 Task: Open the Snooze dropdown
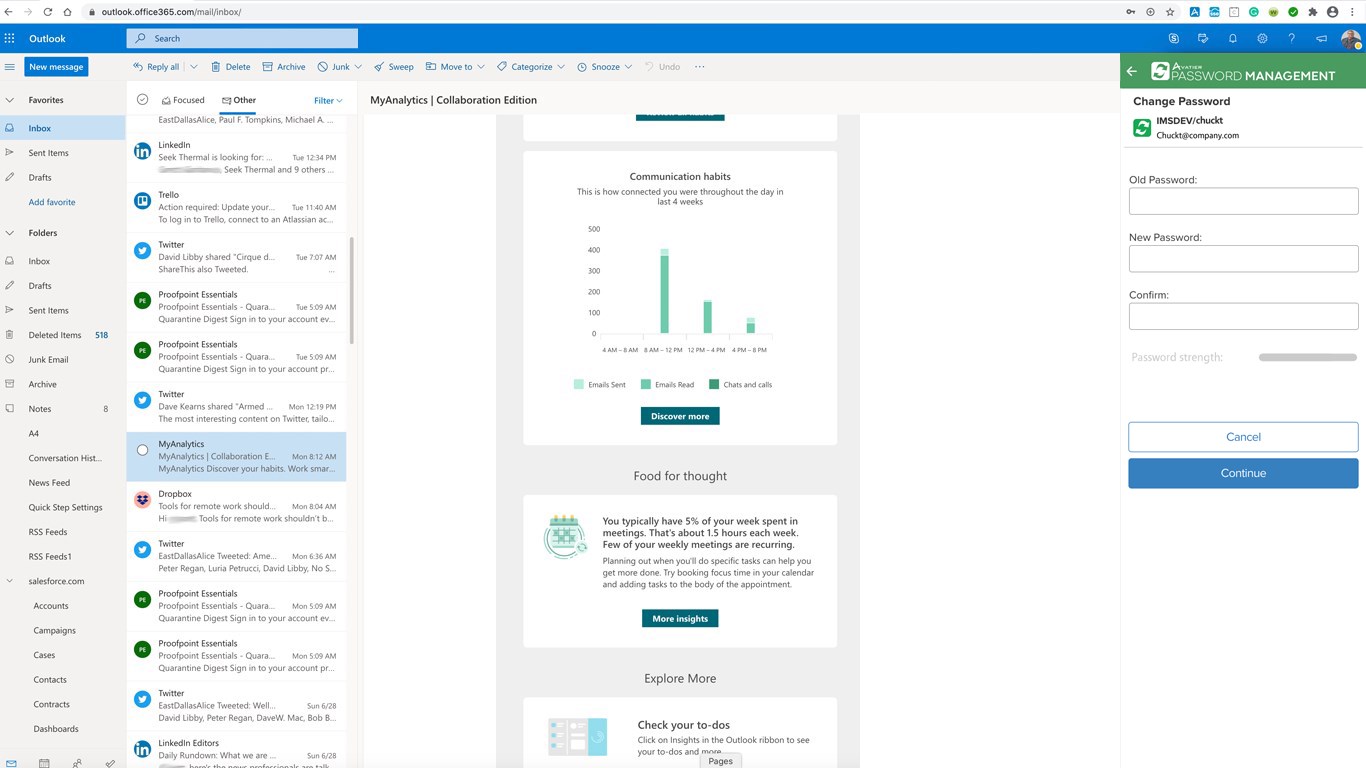click(628, 67)
